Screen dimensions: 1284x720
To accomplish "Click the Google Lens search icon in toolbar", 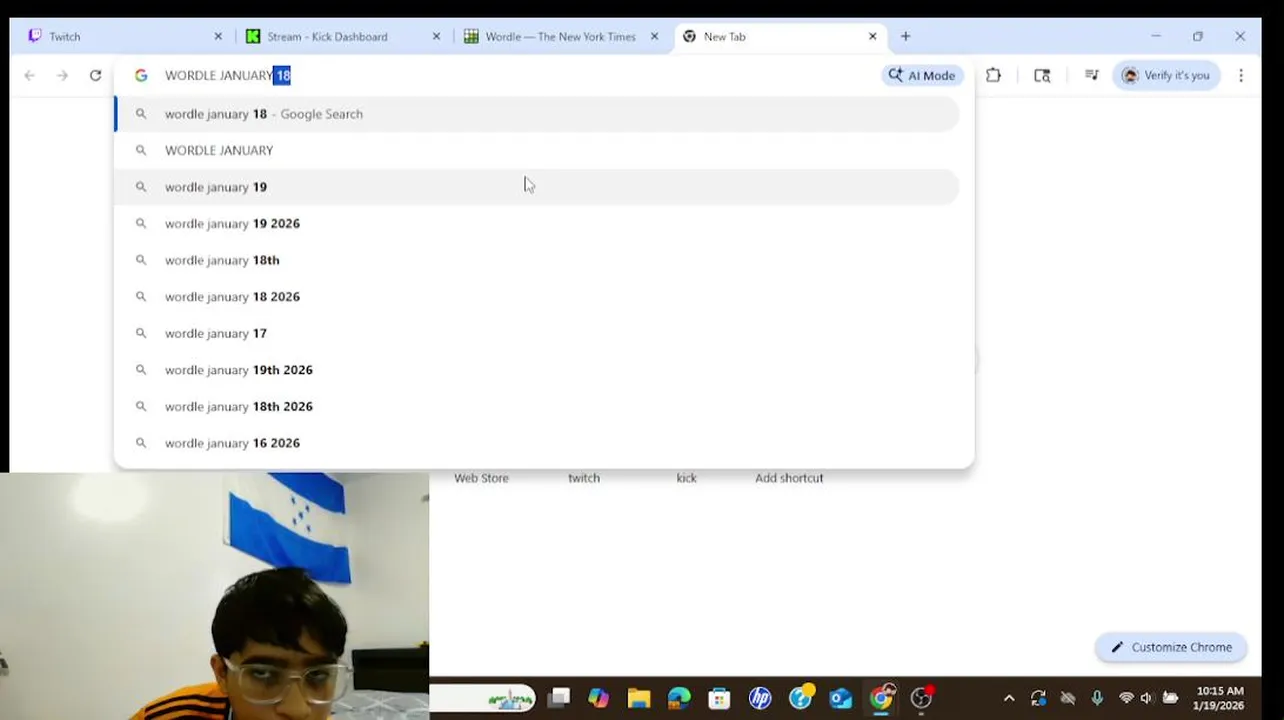I will [1042, 75].
